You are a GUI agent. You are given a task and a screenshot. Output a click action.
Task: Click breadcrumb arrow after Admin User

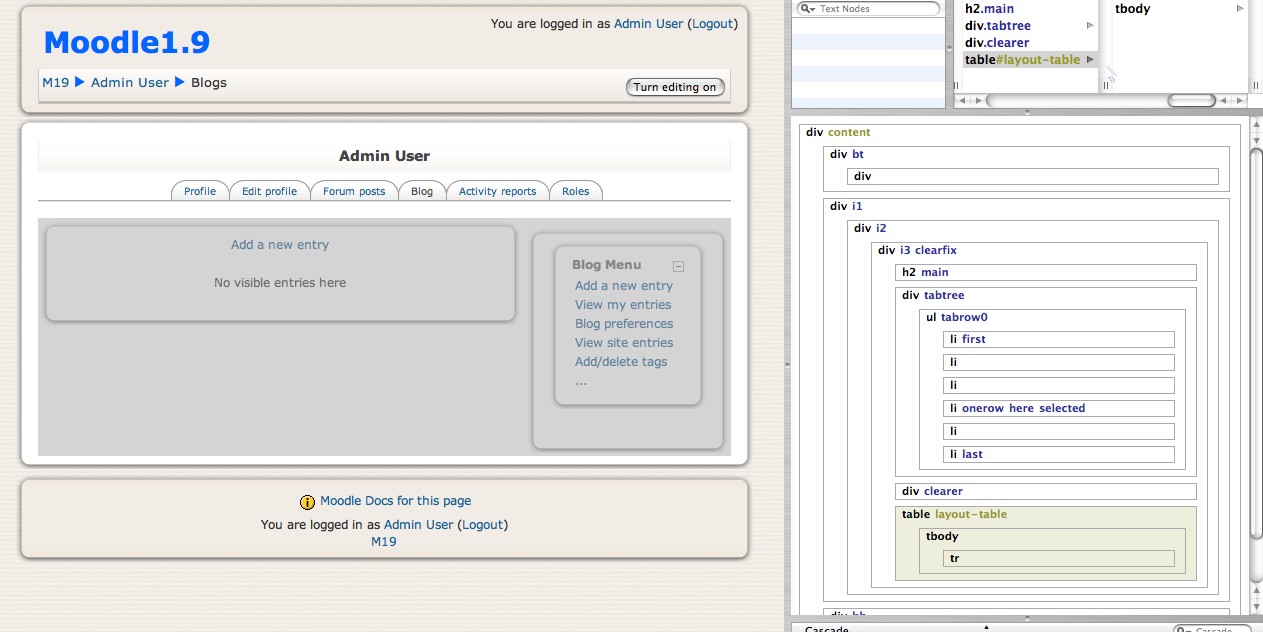[180, 82]
